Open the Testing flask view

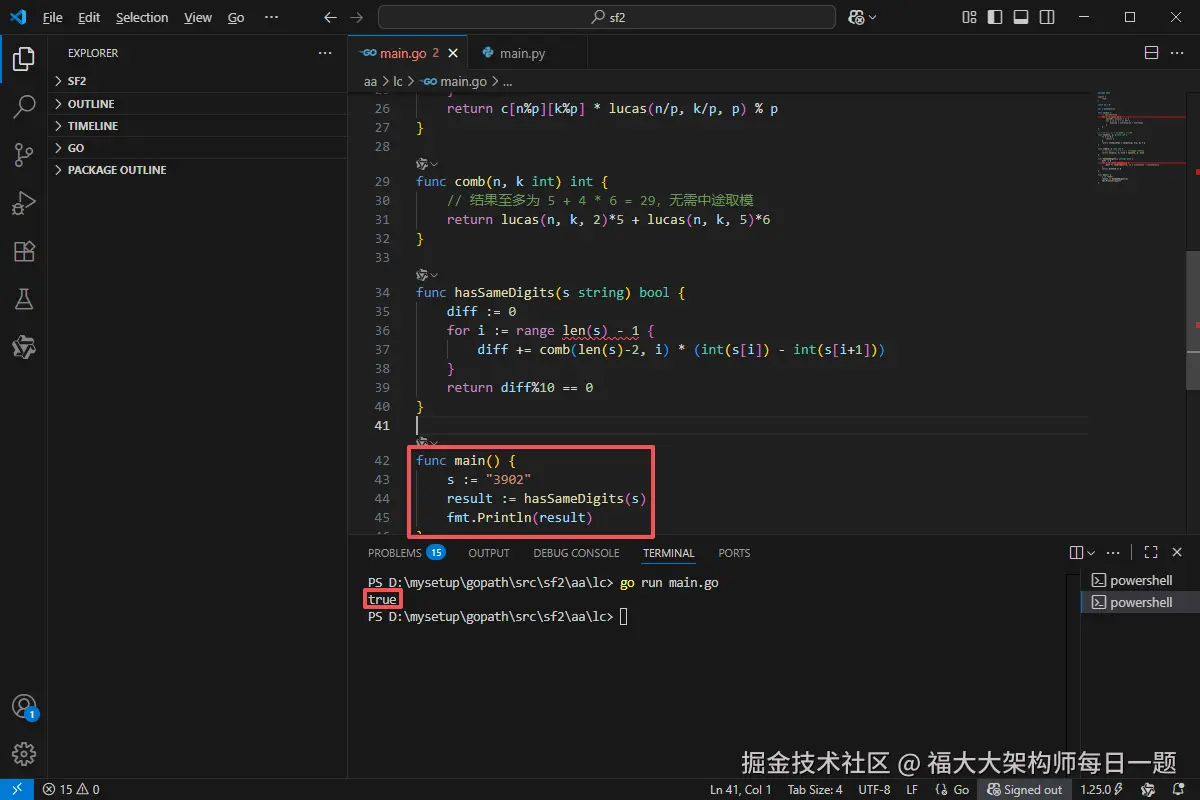pos(24,299)
